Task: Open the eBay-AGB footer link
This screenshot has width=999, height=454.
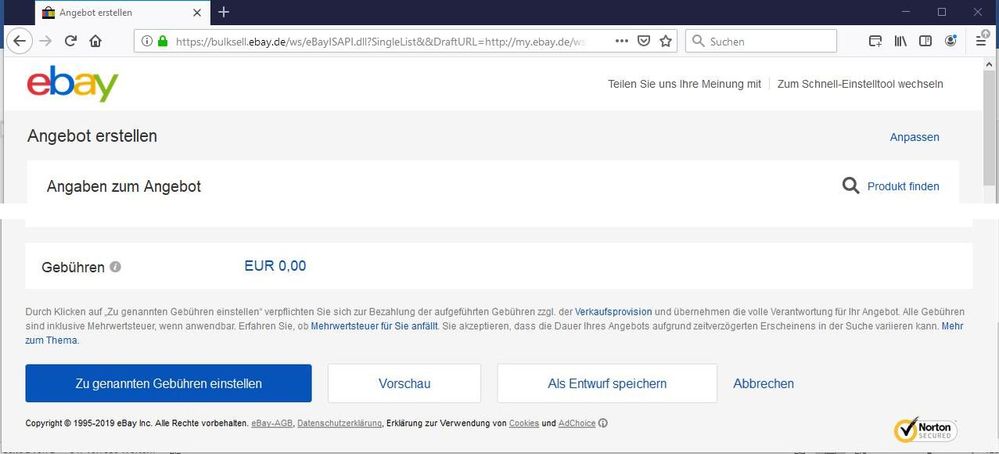Action: coord(272,423)
